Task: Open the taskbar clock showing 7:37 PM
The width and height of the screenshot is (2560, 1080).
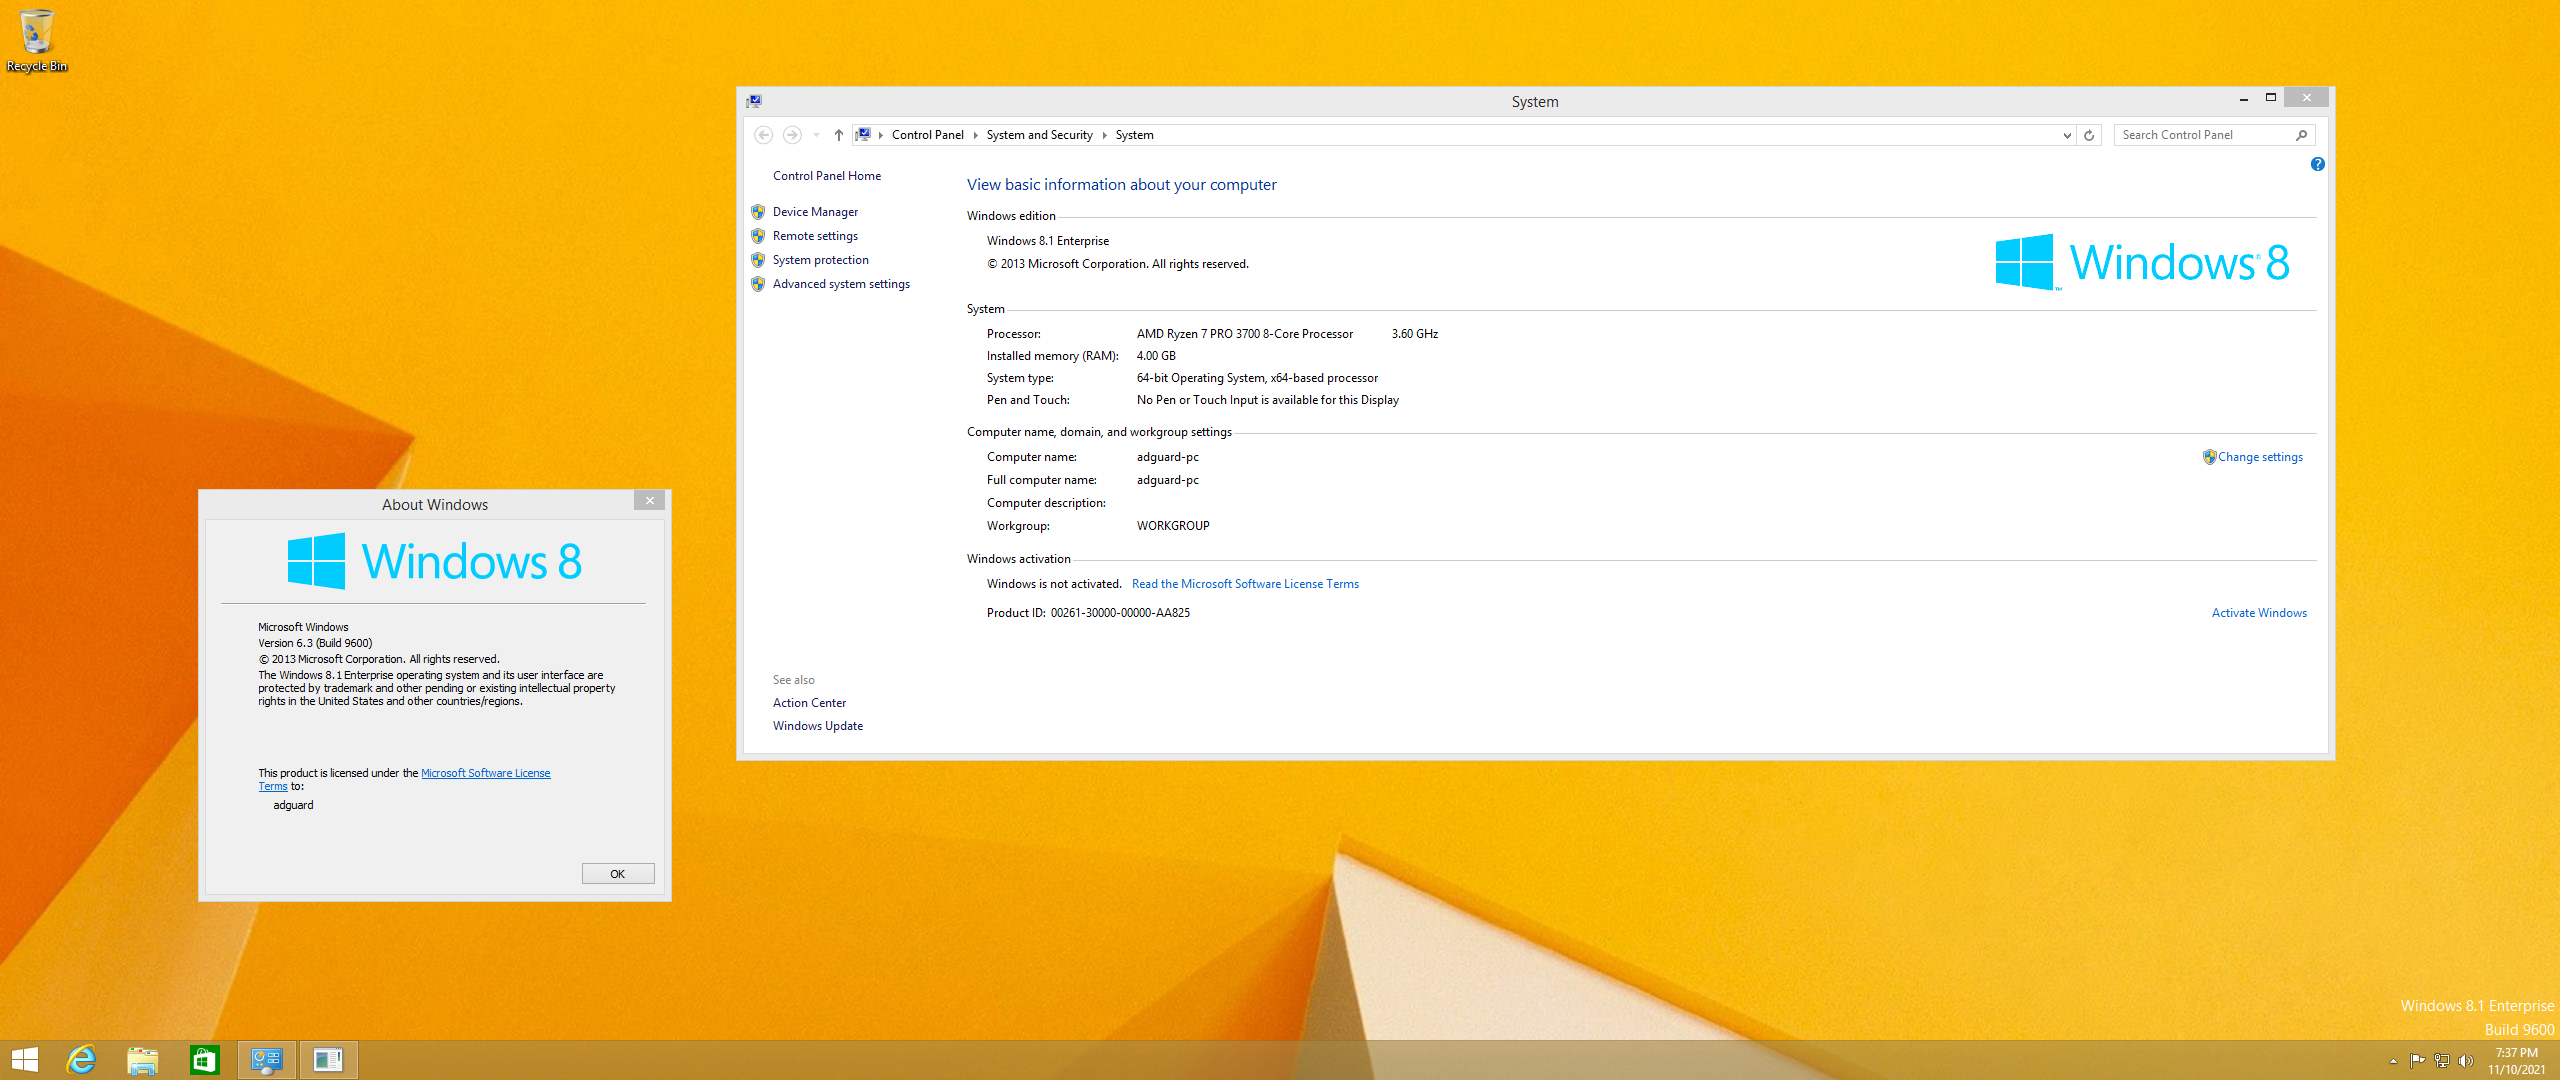Action: [x=2517, y=1061]
